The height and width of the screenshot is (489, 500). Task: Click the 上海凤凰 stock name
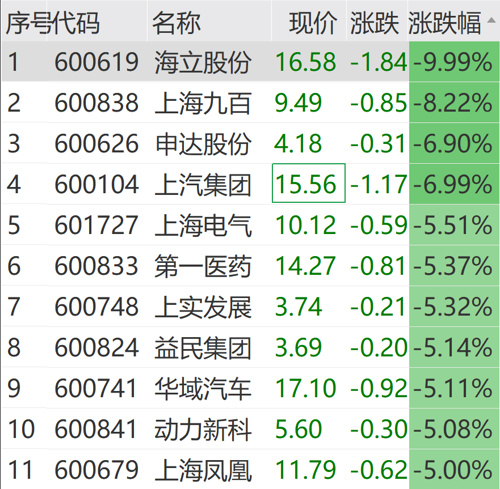[x=203, y=470]
